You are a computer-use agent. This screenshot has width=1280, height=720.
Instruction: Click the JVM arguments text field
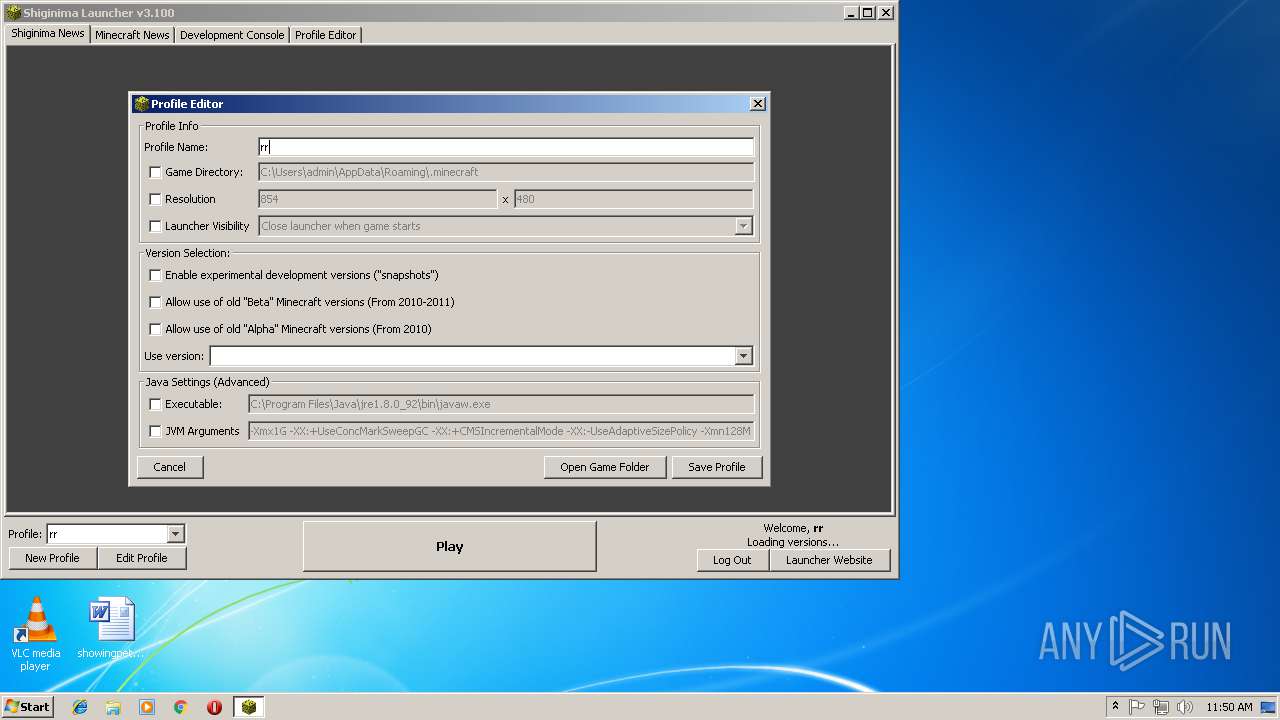[501, 431]
